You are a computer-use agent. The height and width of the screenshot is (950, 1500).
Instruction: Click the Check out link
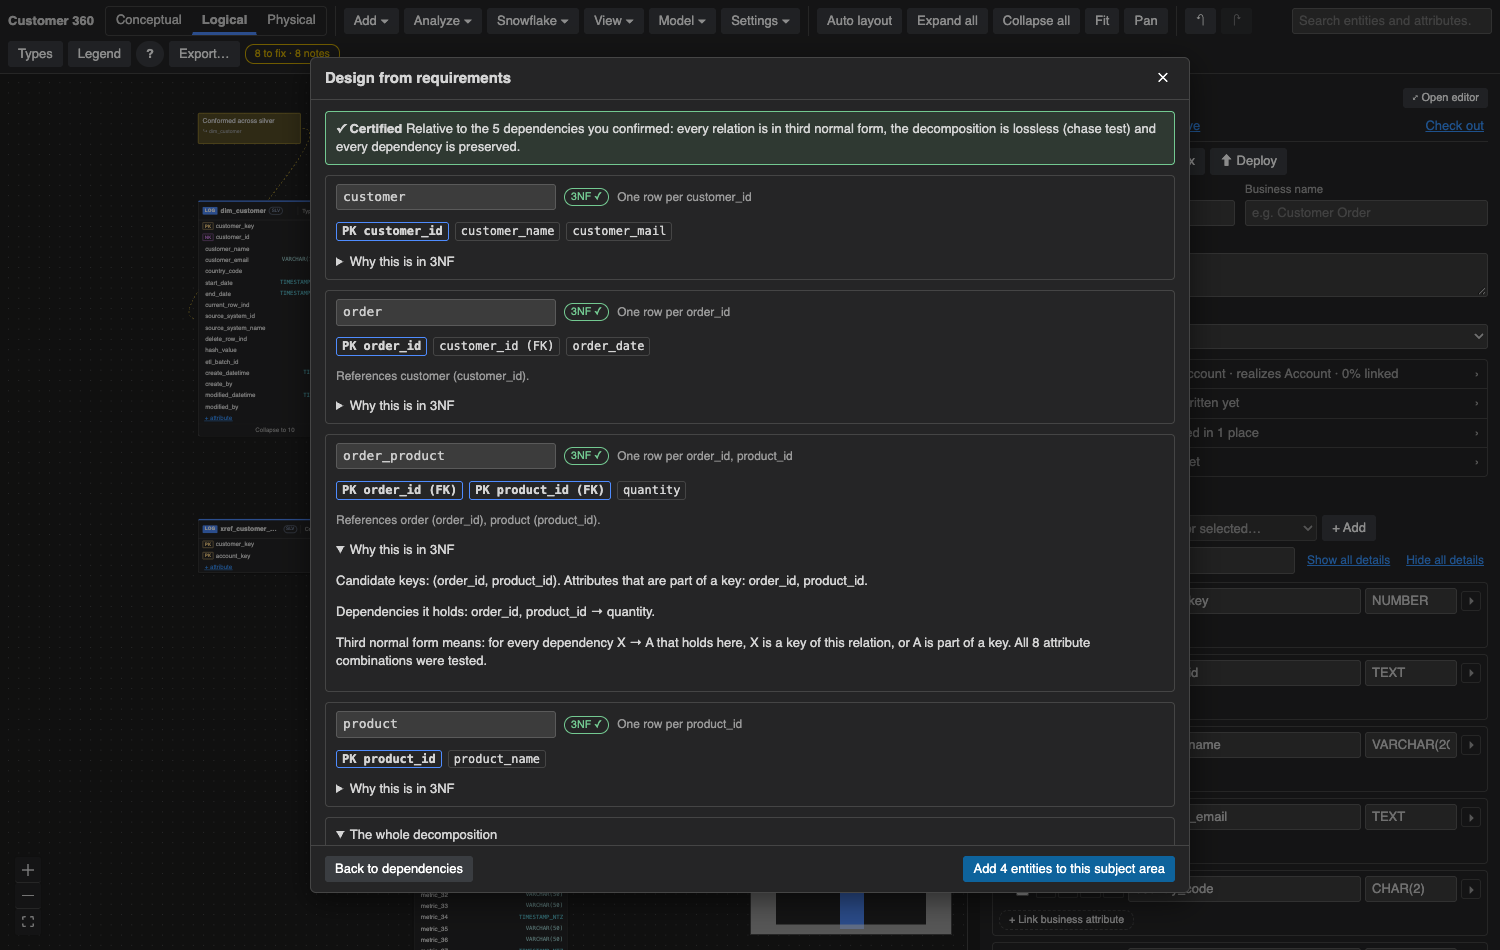coord(1454,126)
